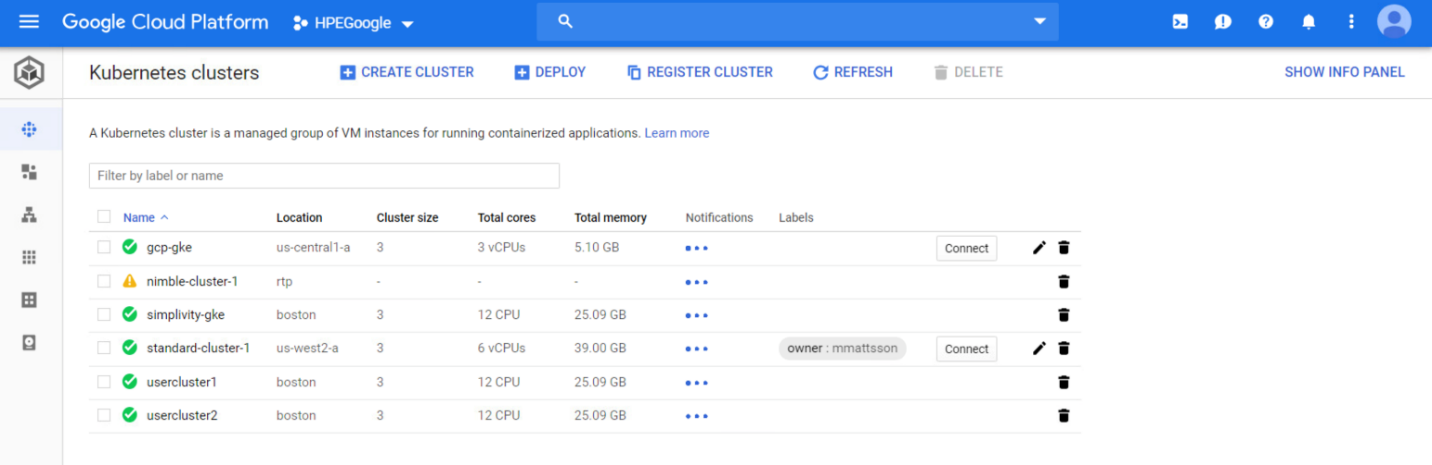Image resolution: width=1432 pixels, height=465 pixels.
Task: Open the usercluster1 cluster name link
Action: pyautogui.click(x=182, y=382)
